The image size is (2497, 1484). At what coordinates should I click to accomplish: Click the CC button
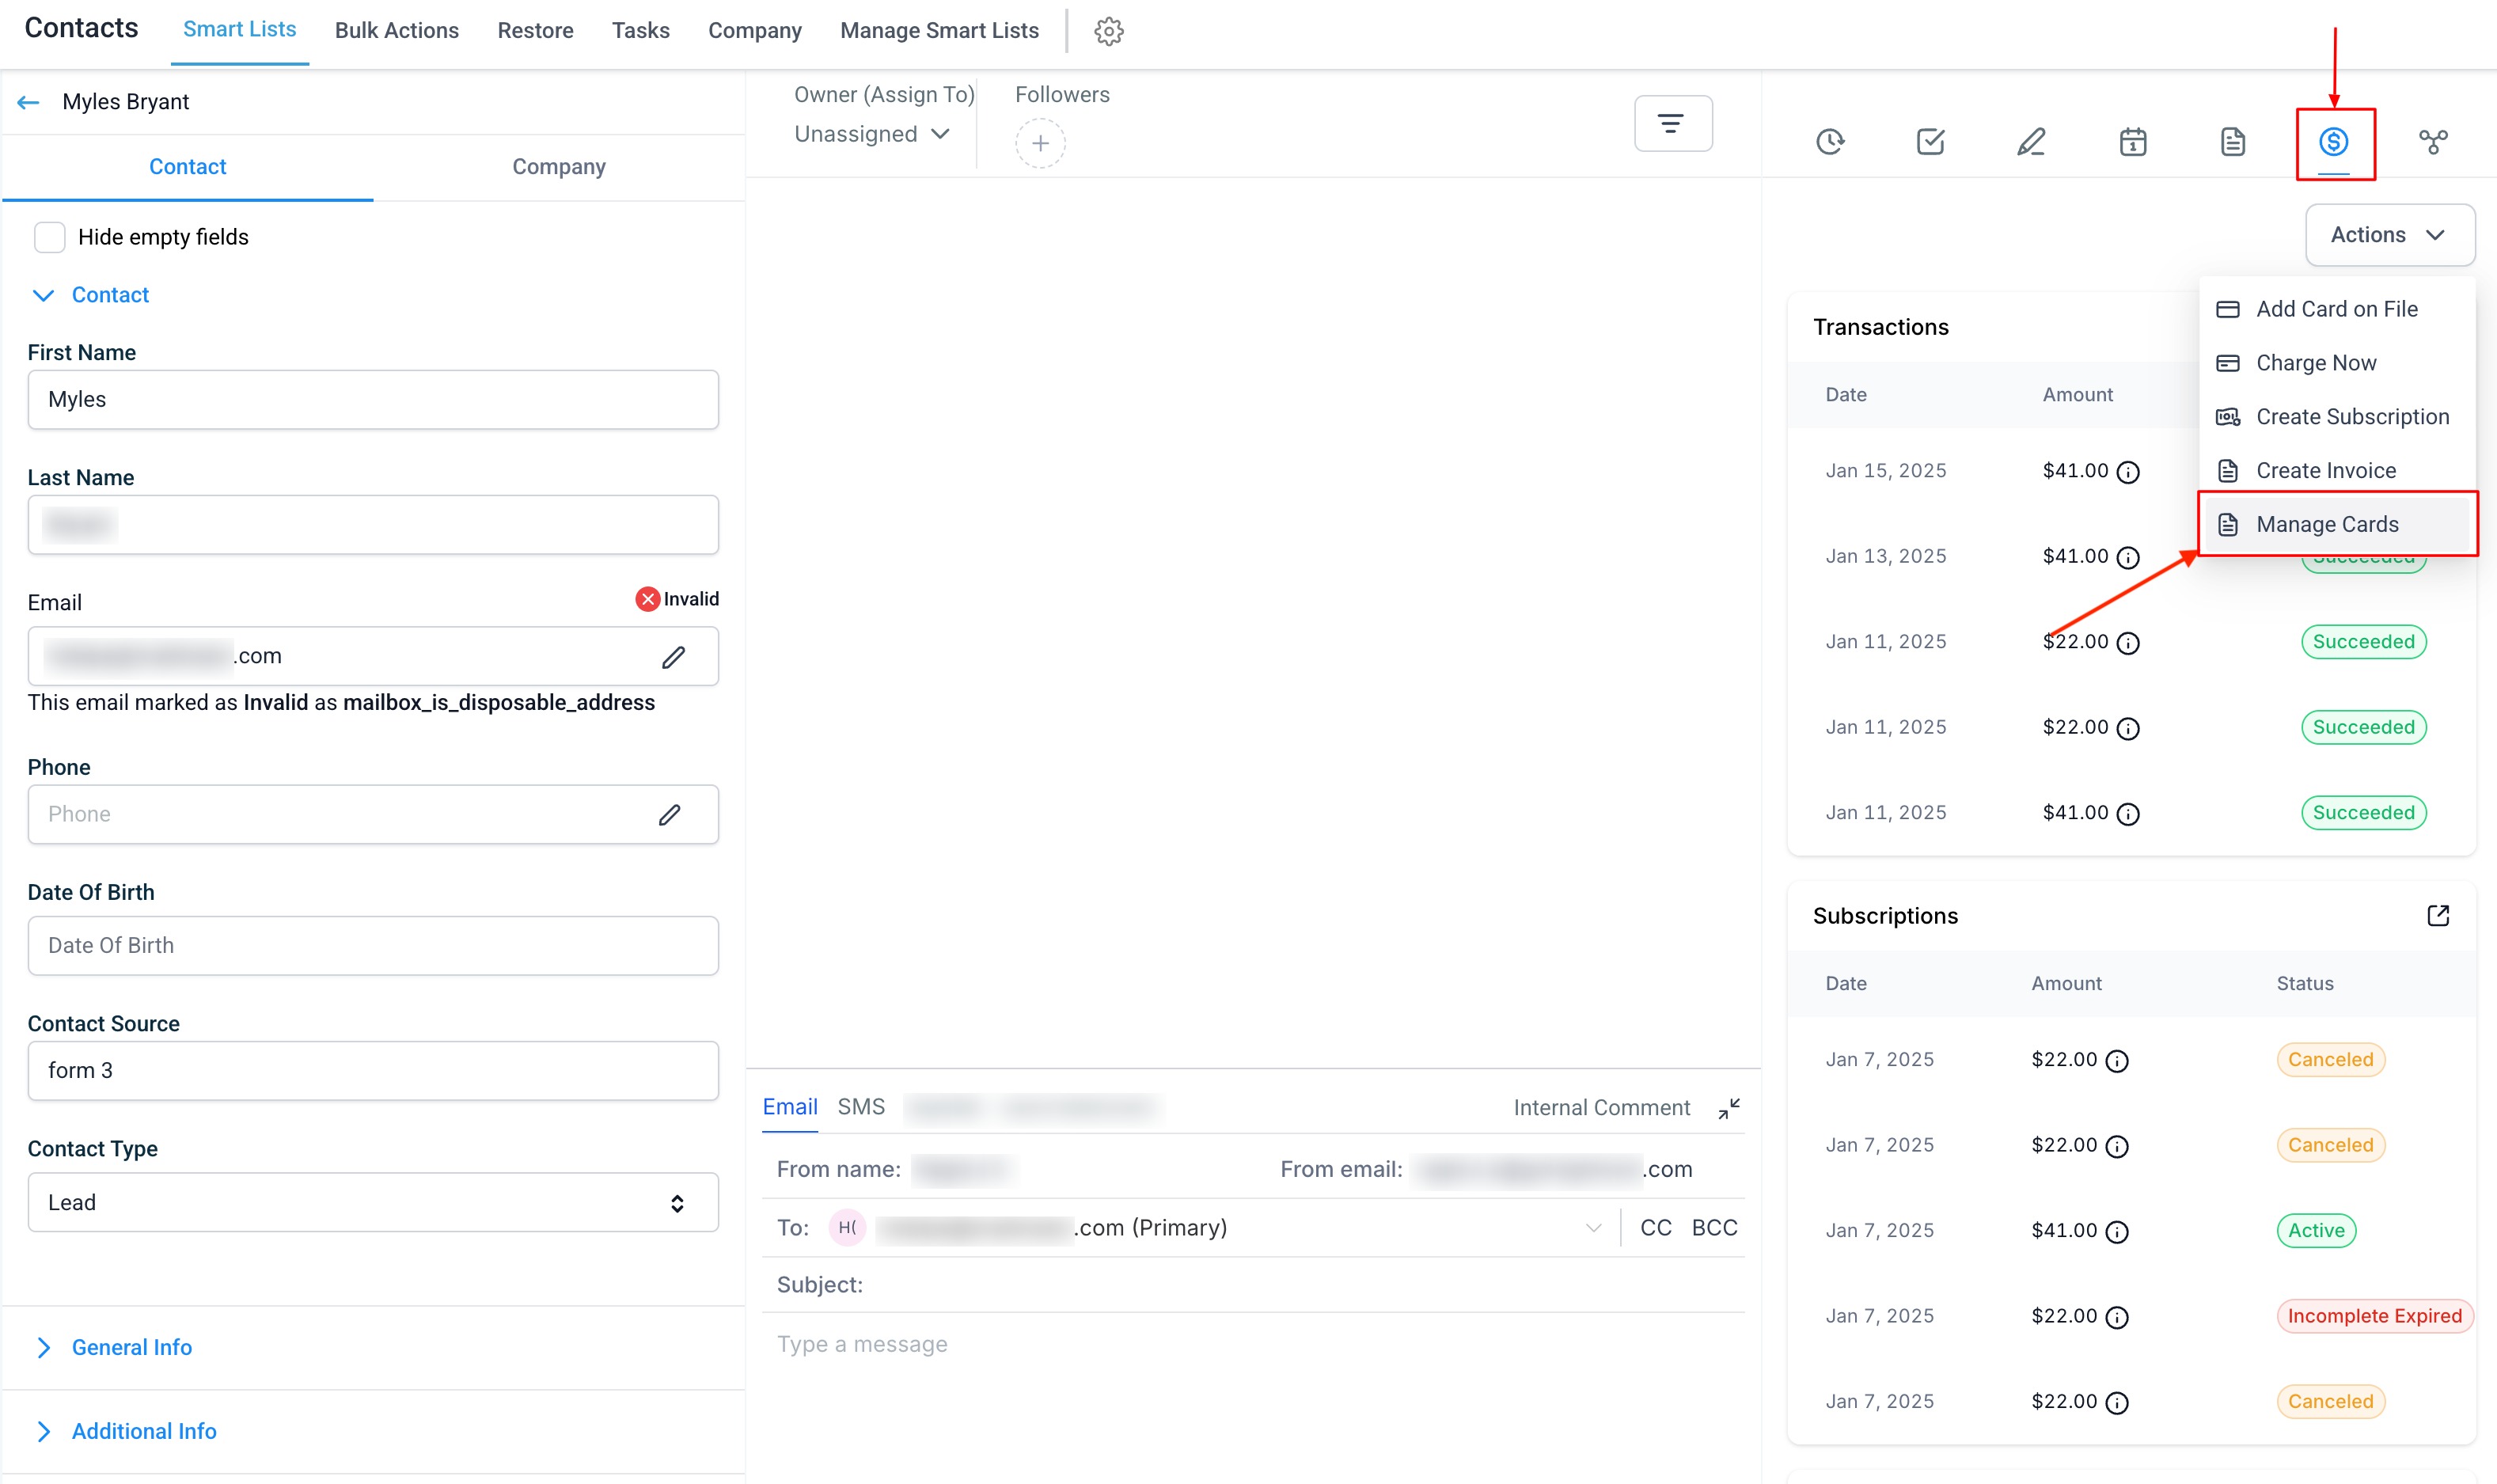[x=1656, y=1228]
